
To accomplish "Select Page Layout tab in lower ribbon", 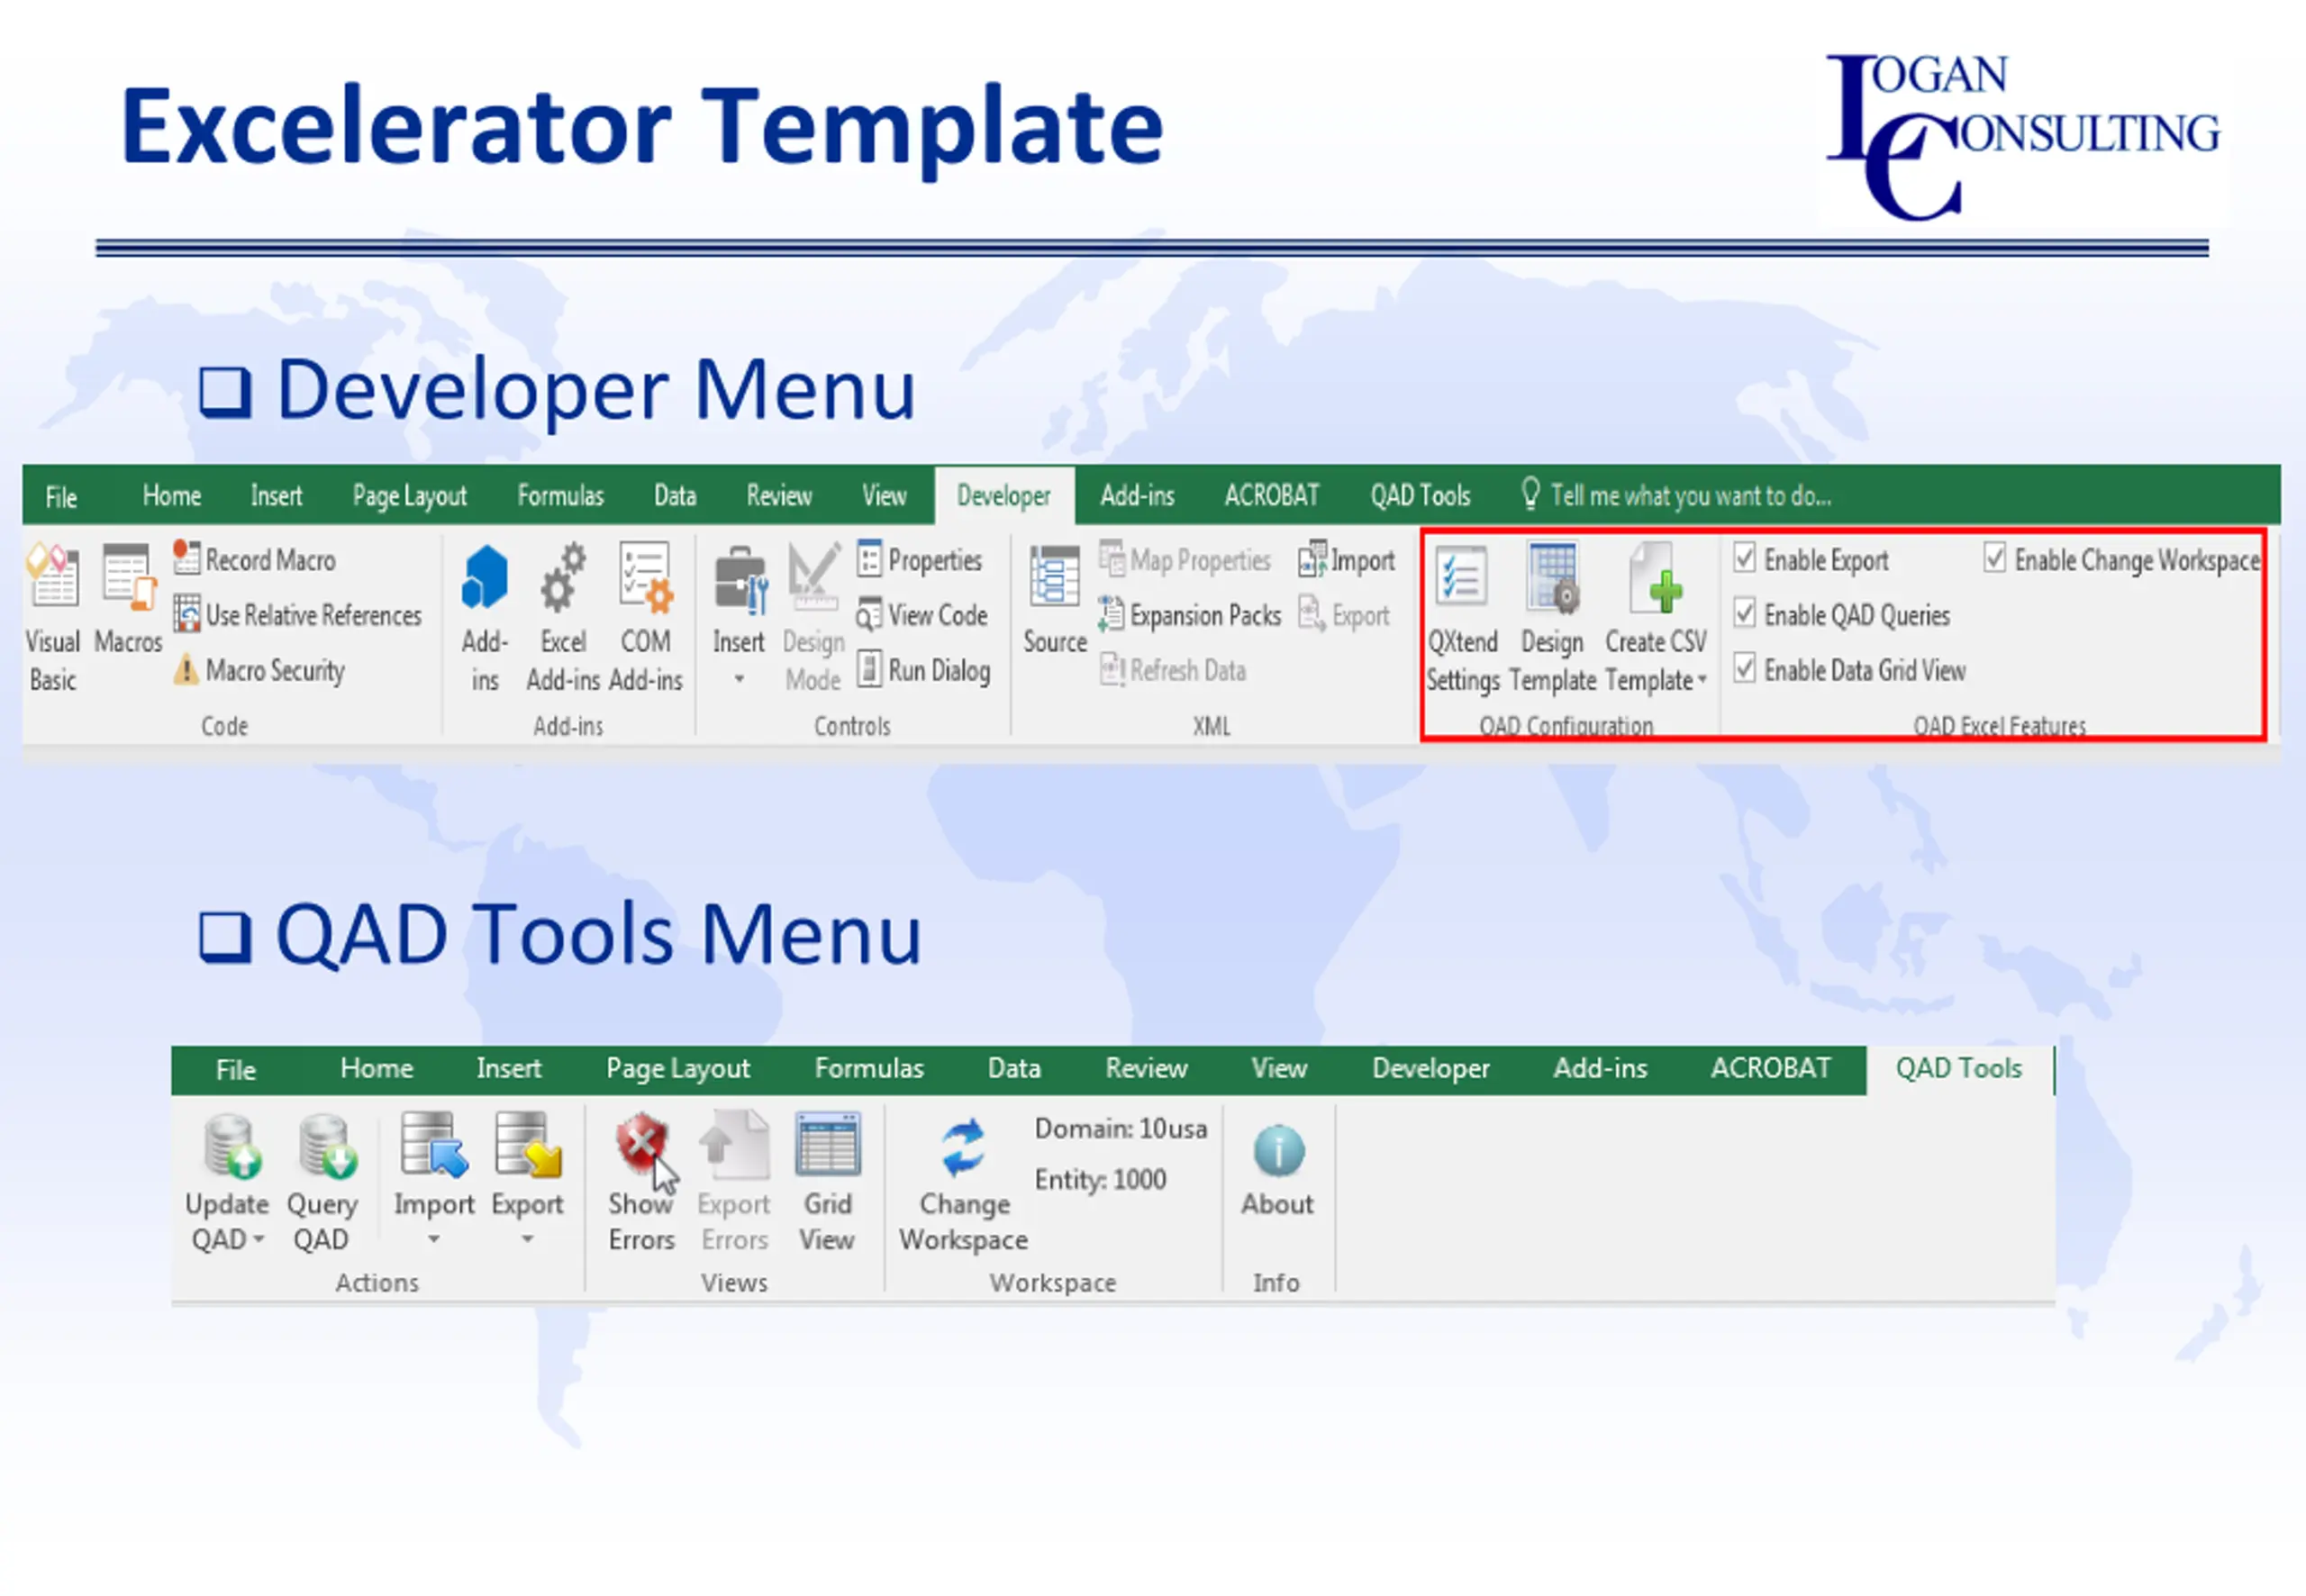I will (678, 1069).
